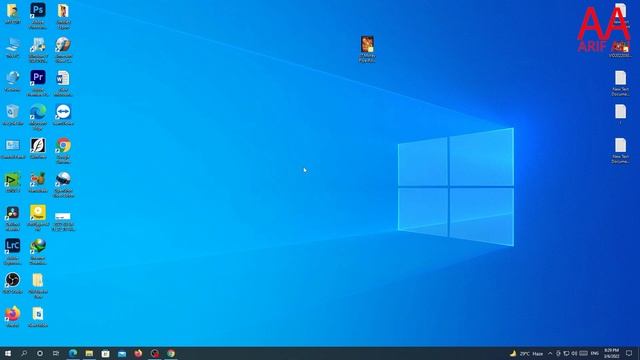This screenshot has height=360, width=640.
Task: Open the volume speaker tray icon
Action: (574, 353)
